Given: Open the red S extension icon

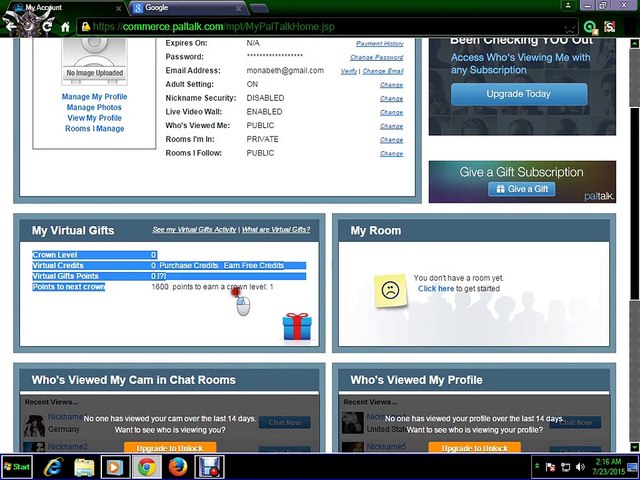Looking at the screenshot, I should 609,27.
